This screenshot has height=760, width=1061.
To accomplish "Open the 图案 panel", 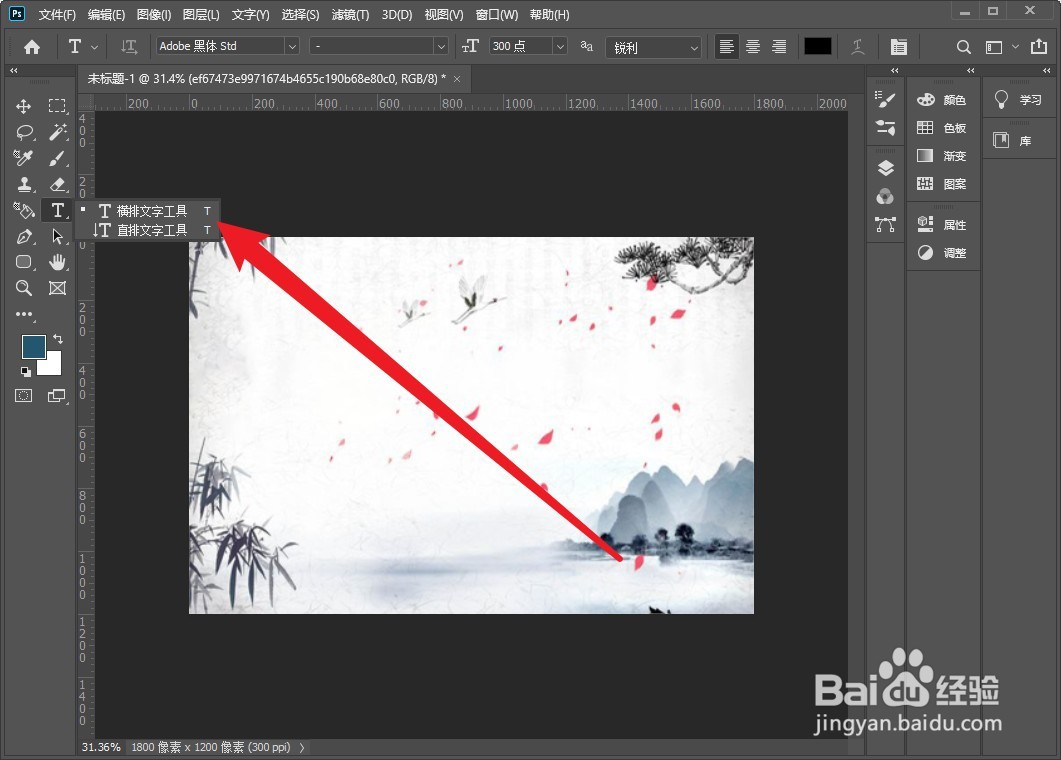I will click(x=942, y=183).
